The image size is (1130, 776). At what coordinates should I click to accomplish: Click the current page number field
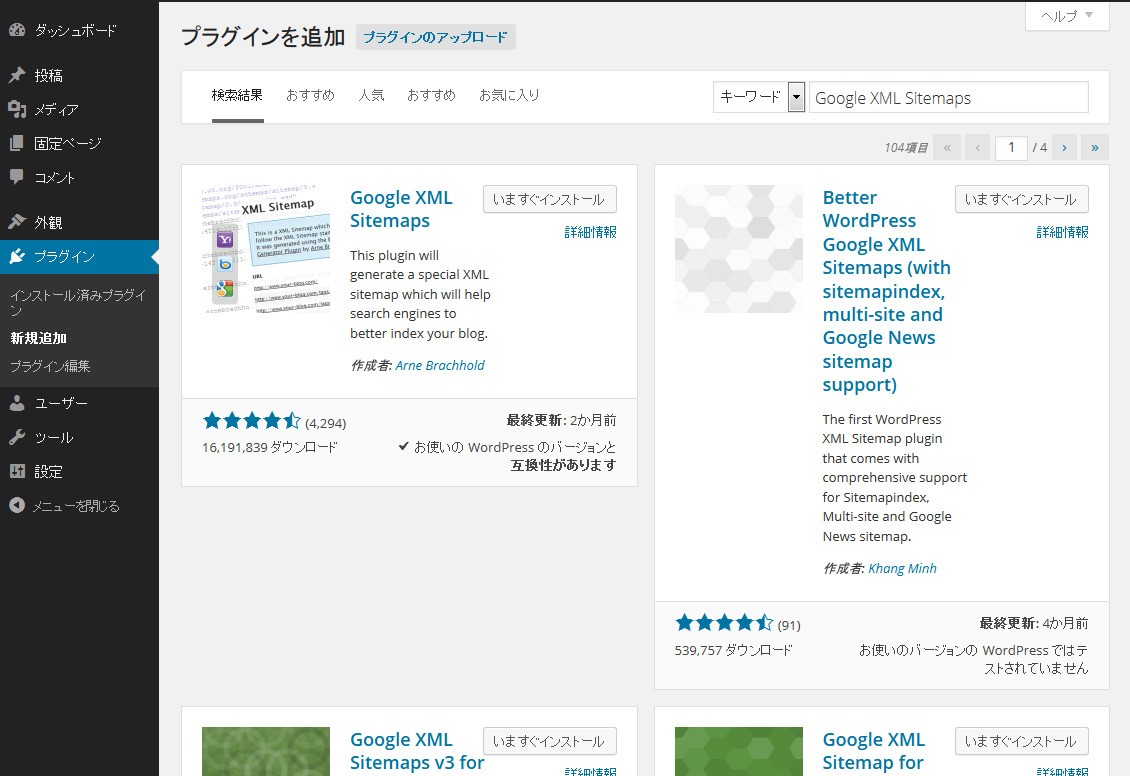[x=1011, y=148]
